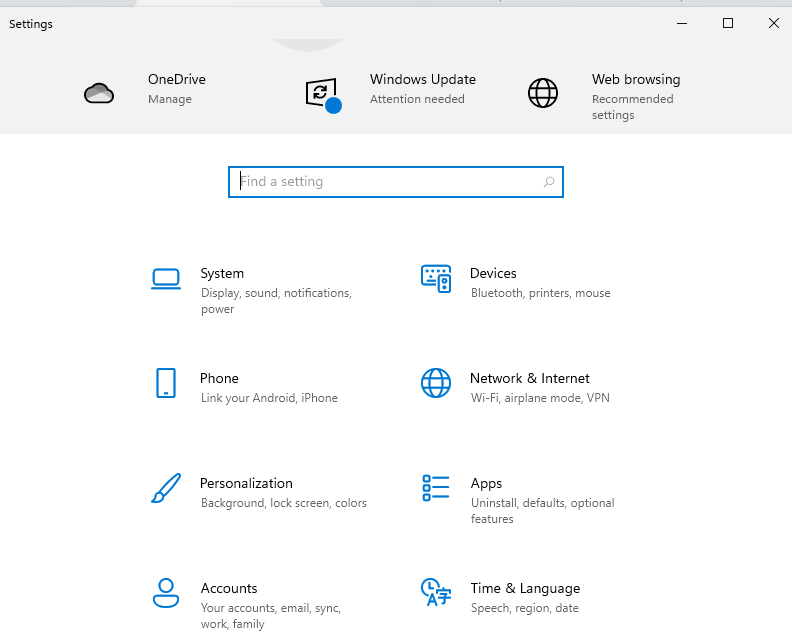
Task: Click the search magnifier icon
Action: (549, 182)
